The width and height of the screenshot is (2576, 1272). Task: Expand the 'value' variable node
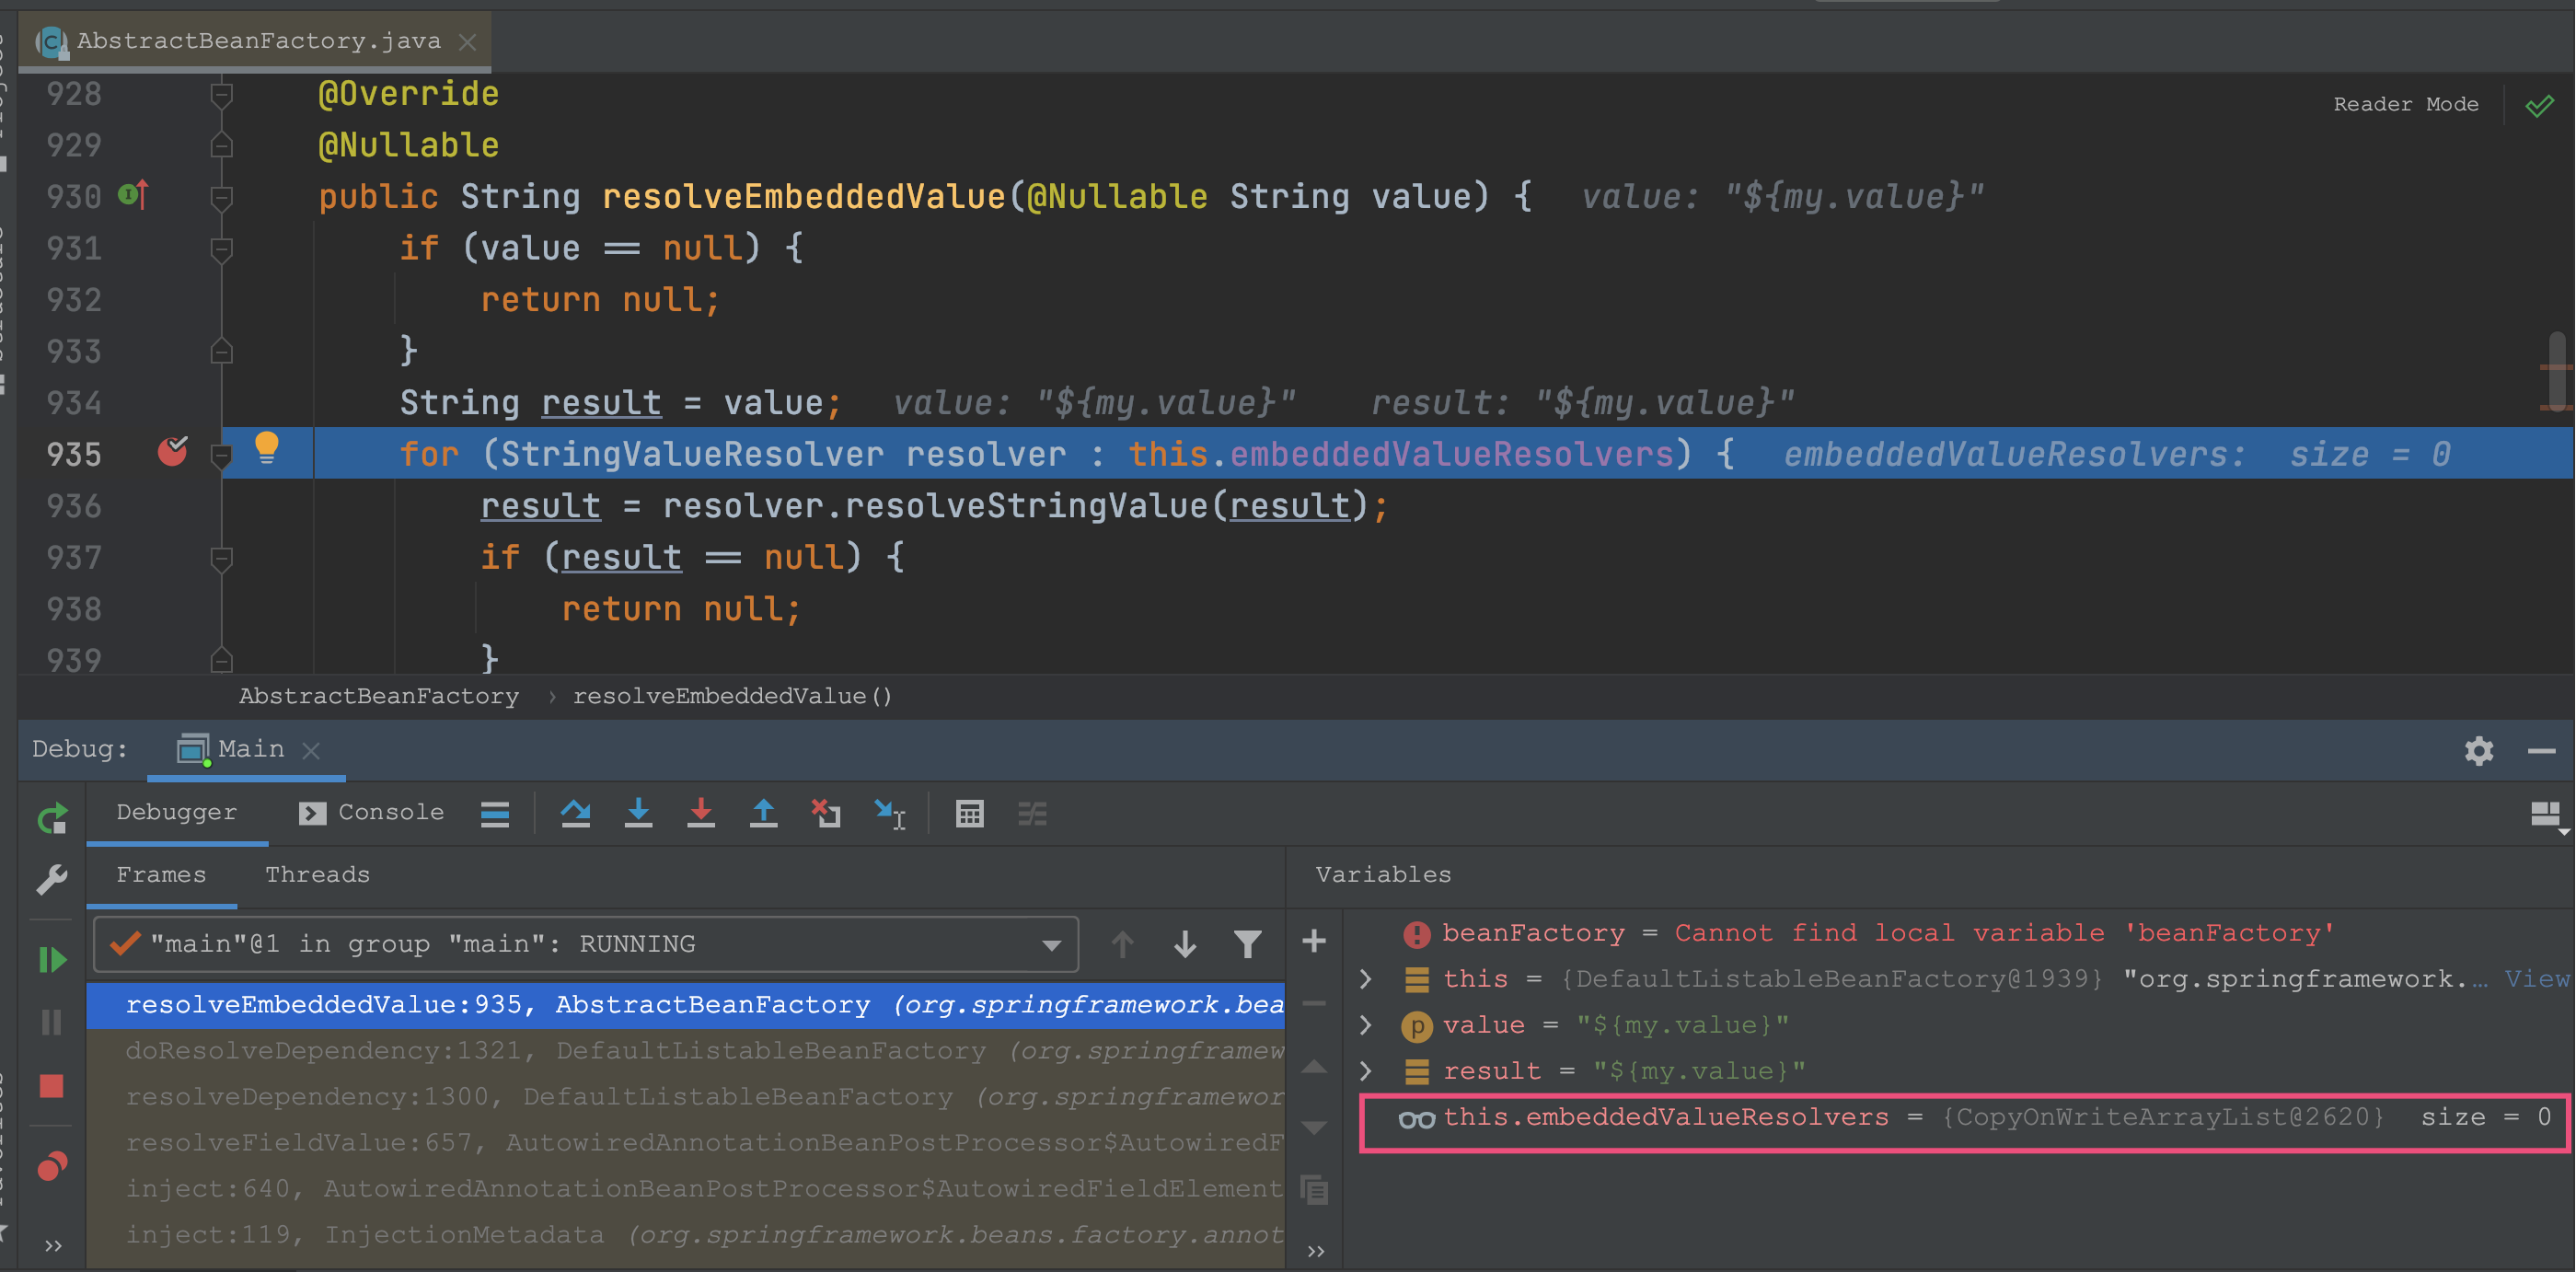[1366, 1025]
